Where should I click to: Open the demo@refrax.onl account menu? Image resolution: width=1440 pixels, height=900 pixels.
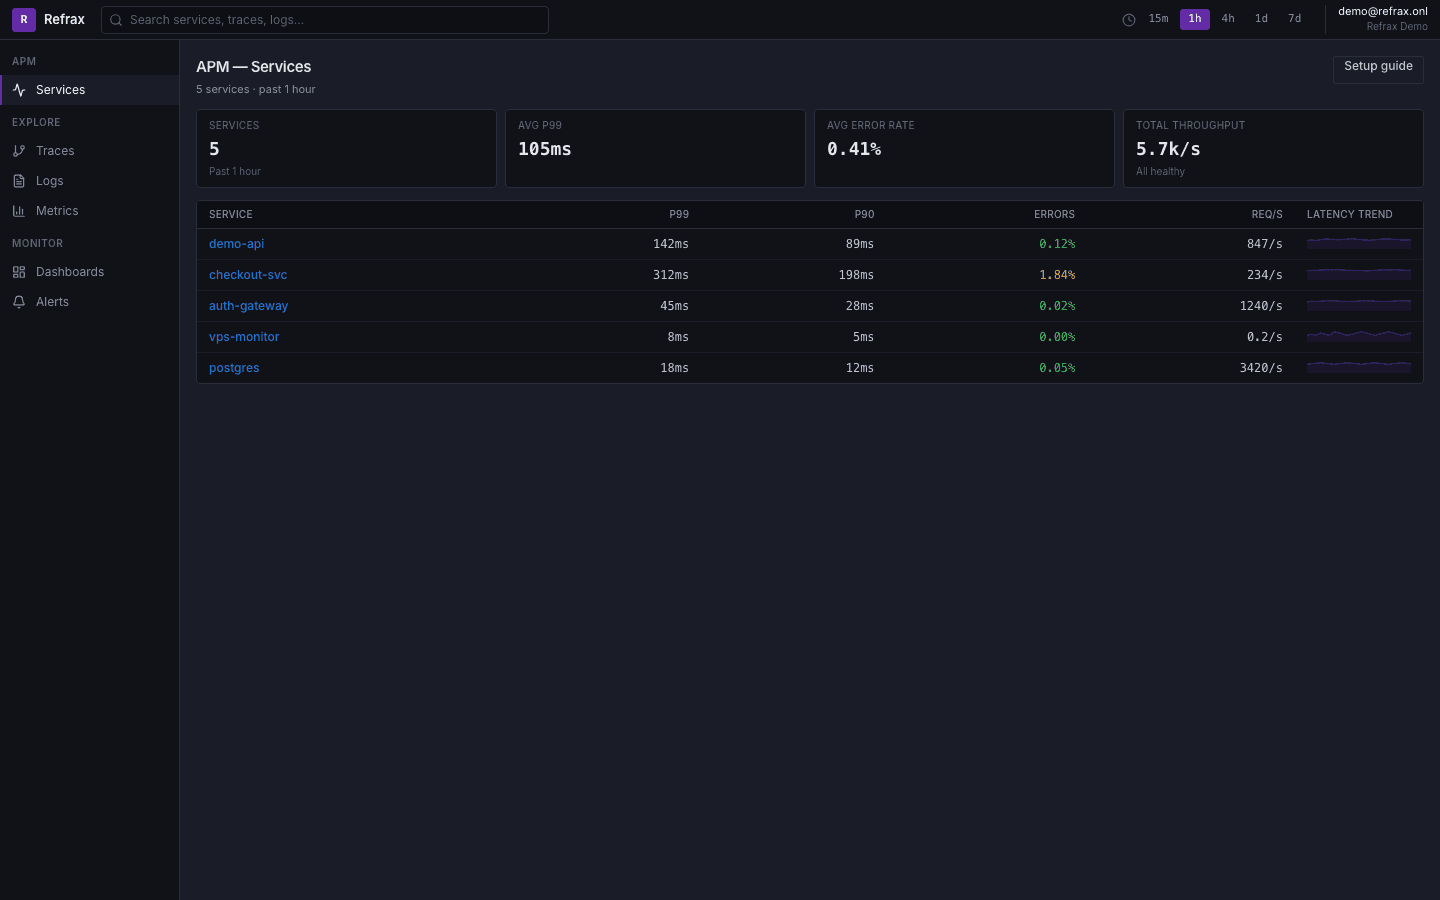tap(1383, 19)
